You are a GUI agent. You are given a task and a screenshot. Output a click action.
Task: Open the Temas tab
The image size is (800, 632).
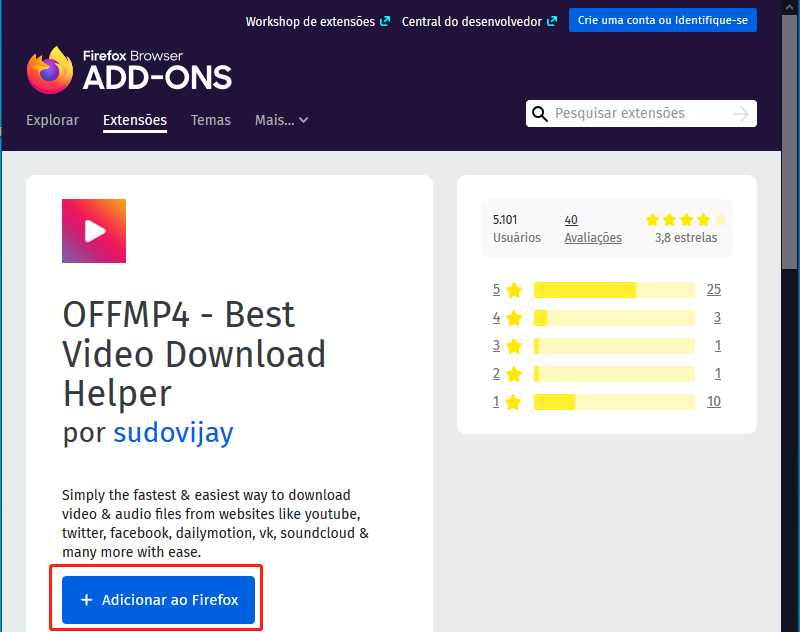(211, 120)
